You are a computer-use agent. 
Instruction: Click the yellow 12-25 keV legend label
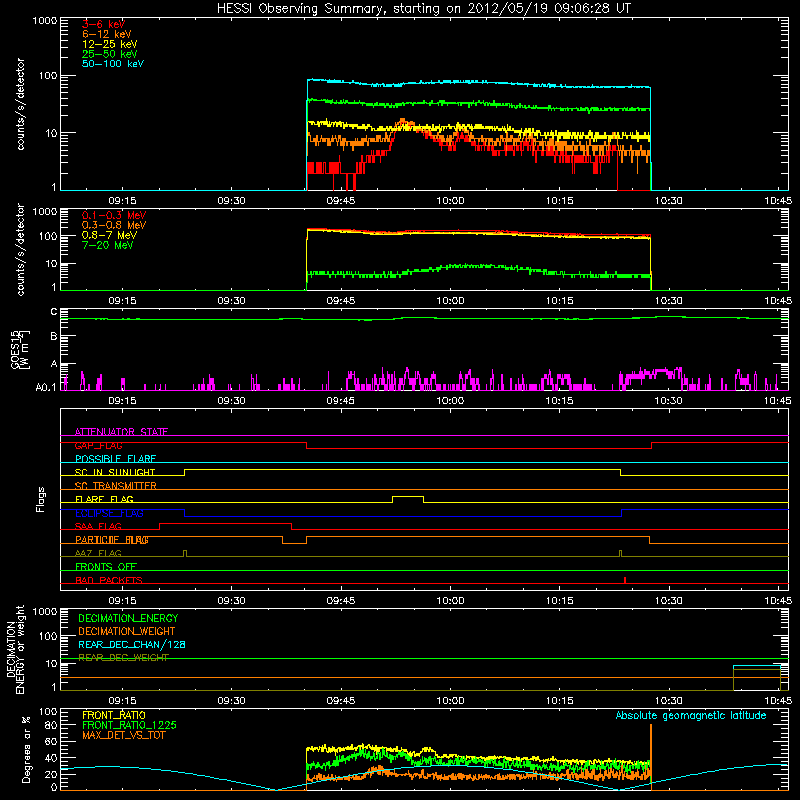click(x=110, y=44)
